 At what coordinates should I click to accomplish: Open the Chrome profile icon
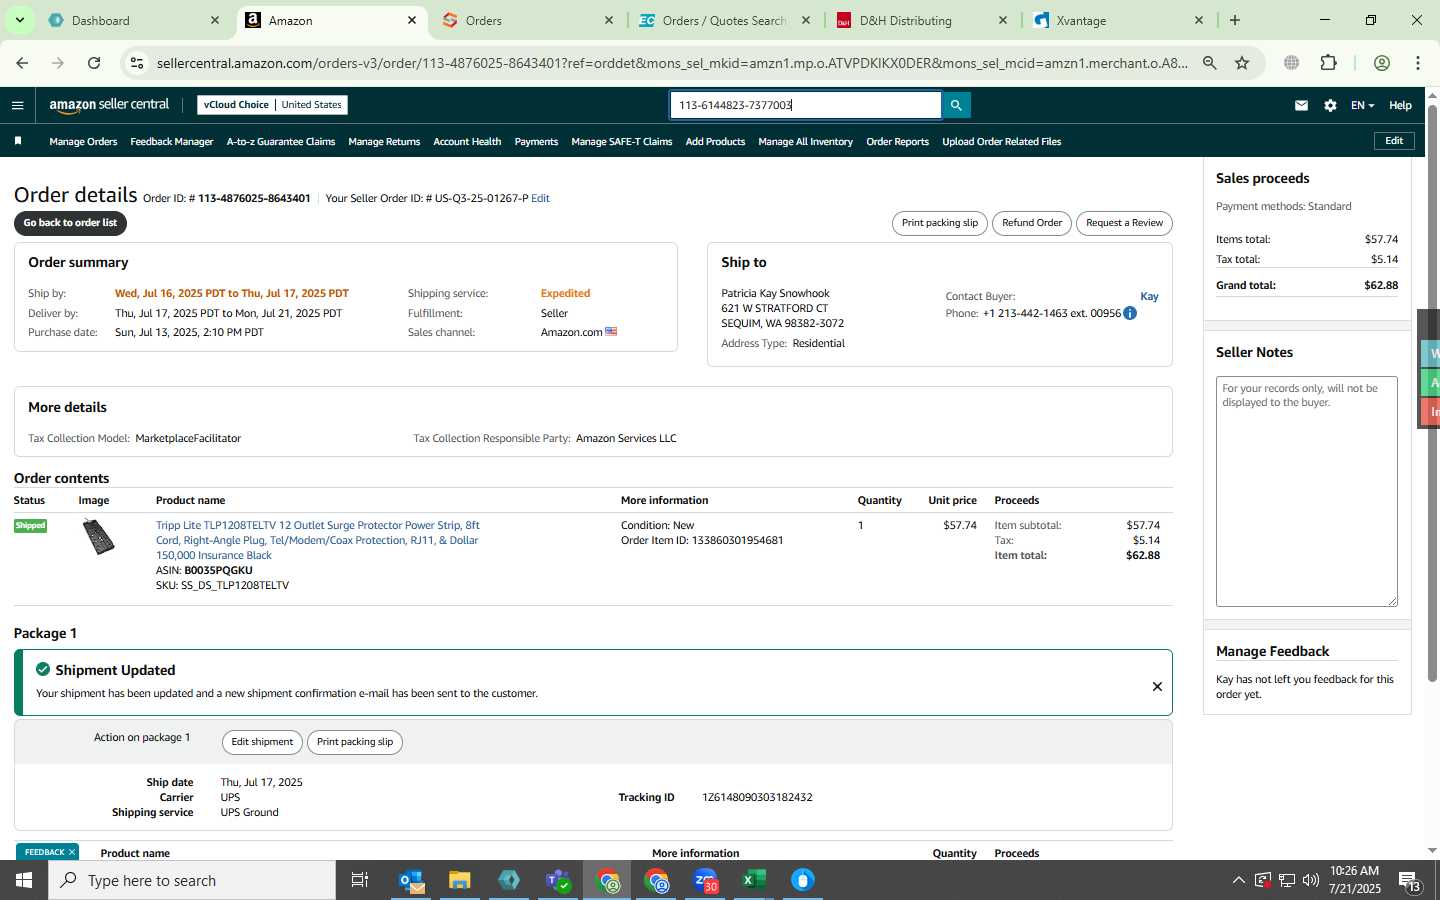tap(1382, 63)
